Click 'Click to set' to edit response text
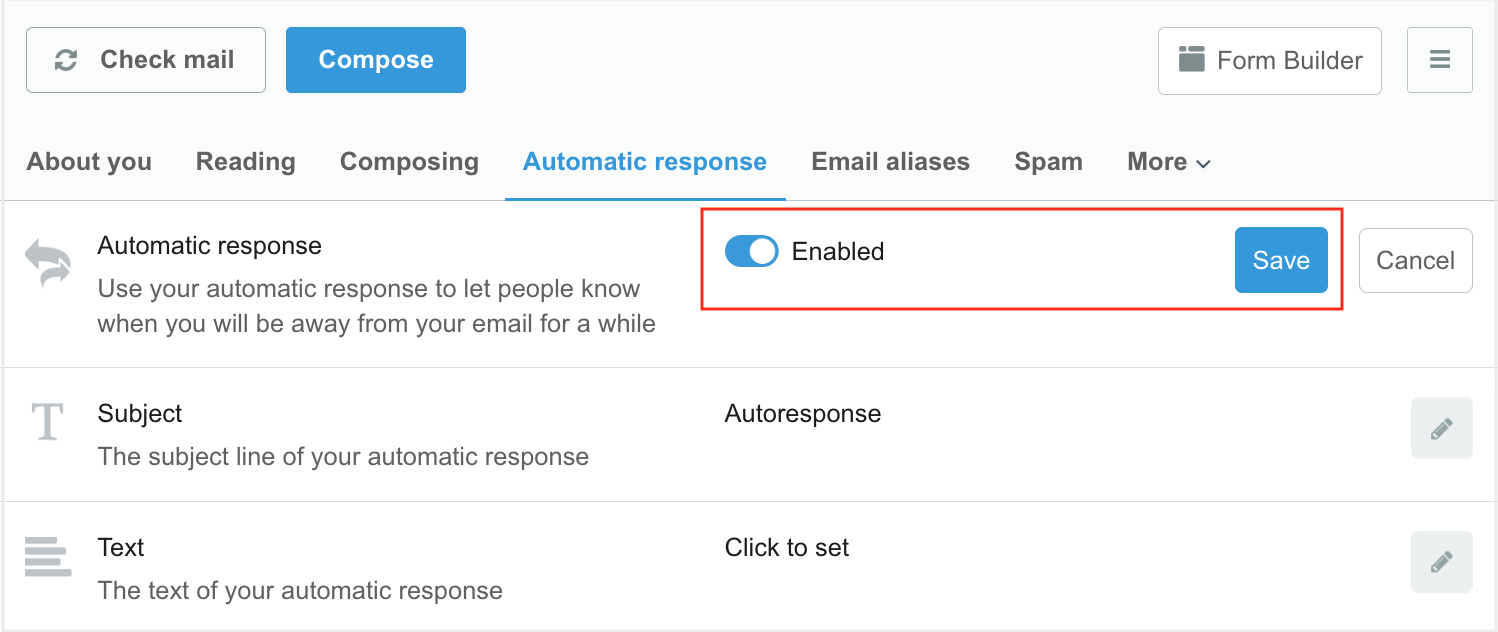The width and height of the screenshot is (1498, 632). [x=787, y=547]
